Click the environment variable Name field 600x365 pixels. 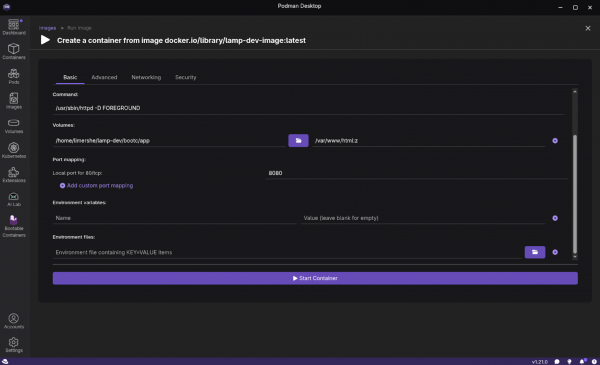point(174,218)
